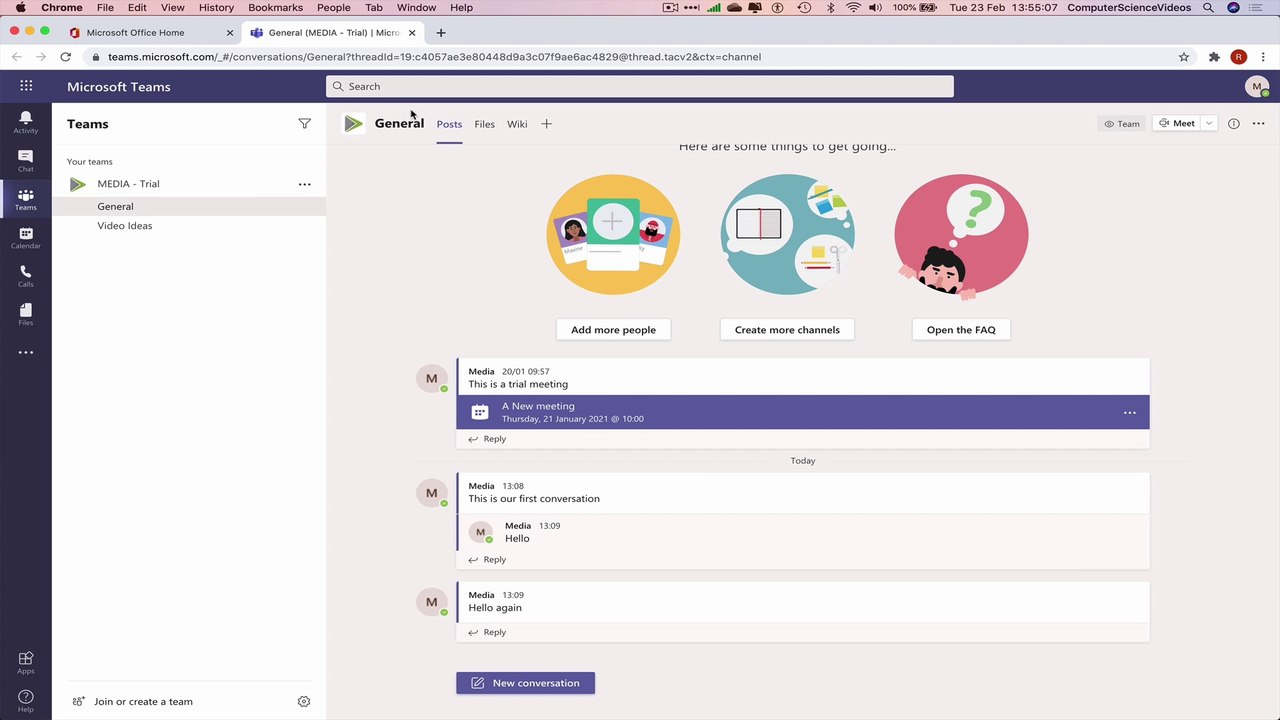Select the Video Ideas channel
Screen dimensions: 1280x720
tap(189, 226)
